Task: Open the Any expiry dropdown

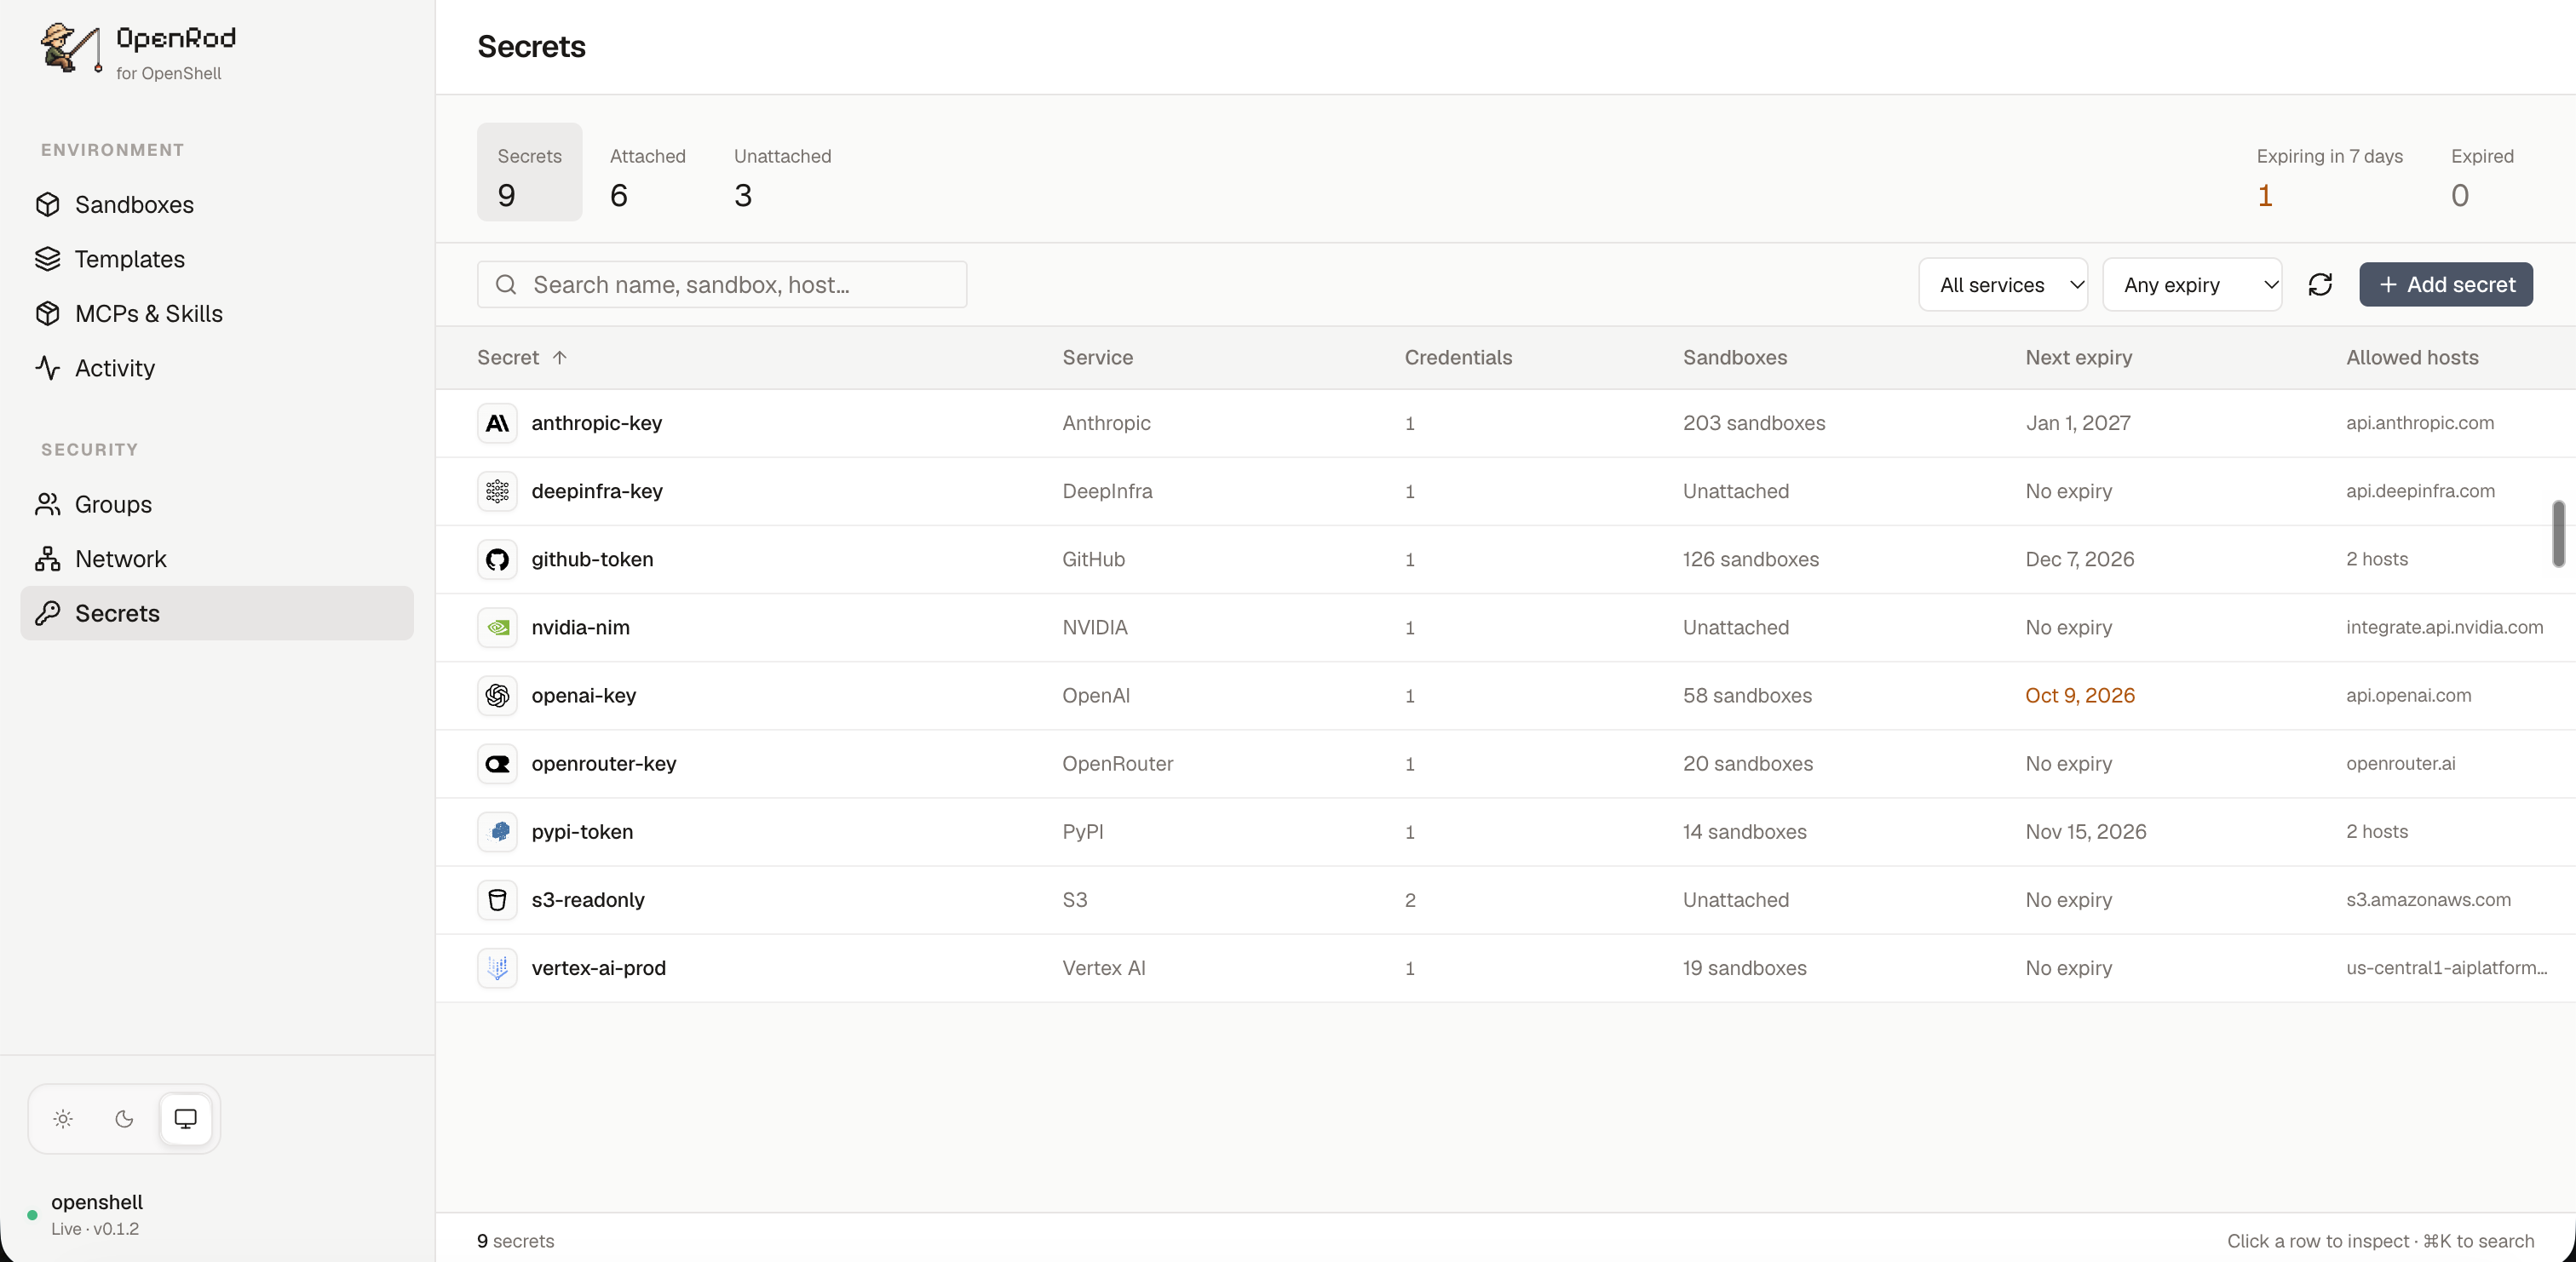Action: (x=2191, y=285)
